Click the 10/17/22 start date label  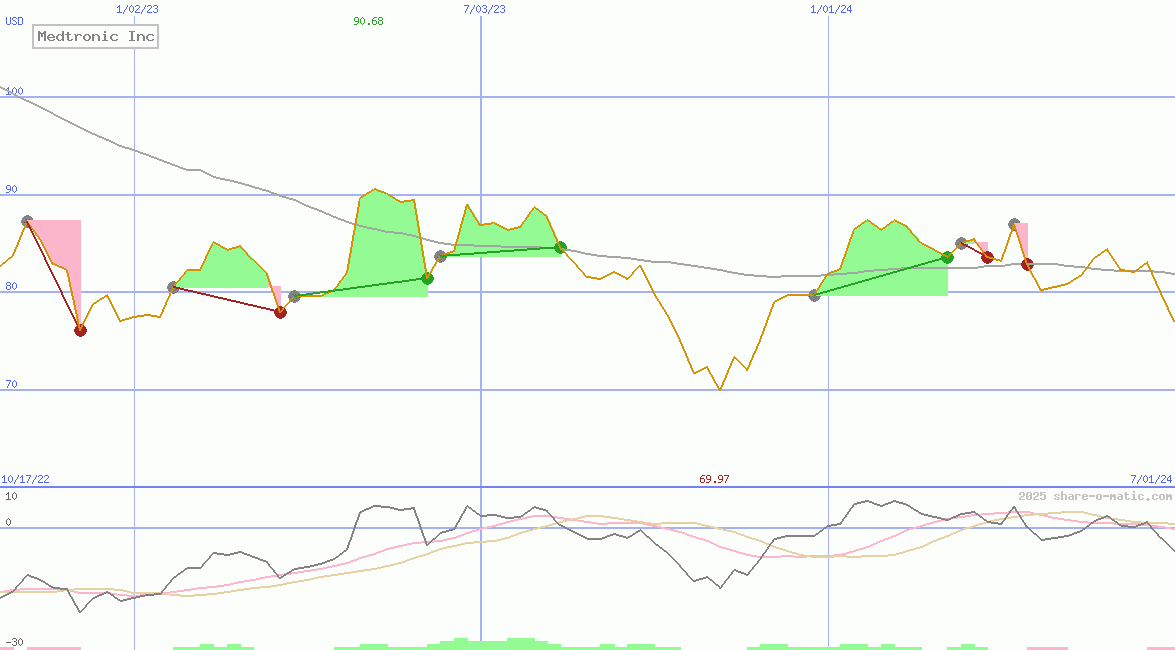tap(25, 479)
